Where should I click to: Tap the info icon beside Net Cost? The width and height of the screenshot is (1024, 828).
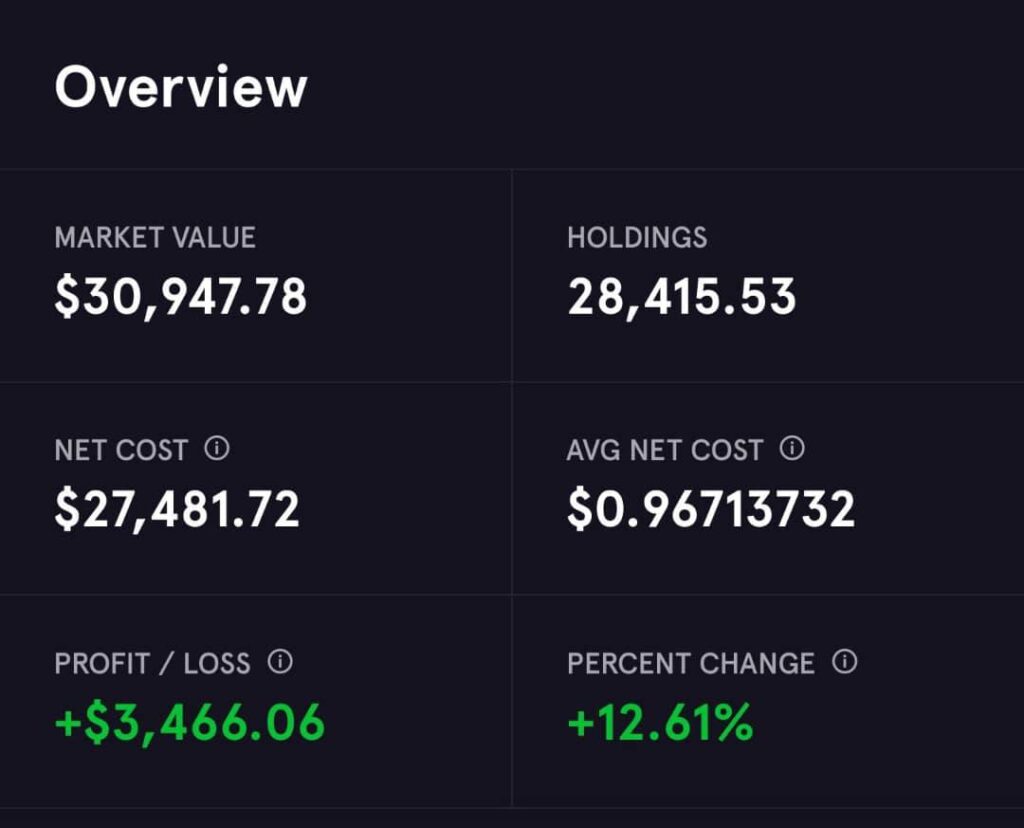(x=217, y=449)
